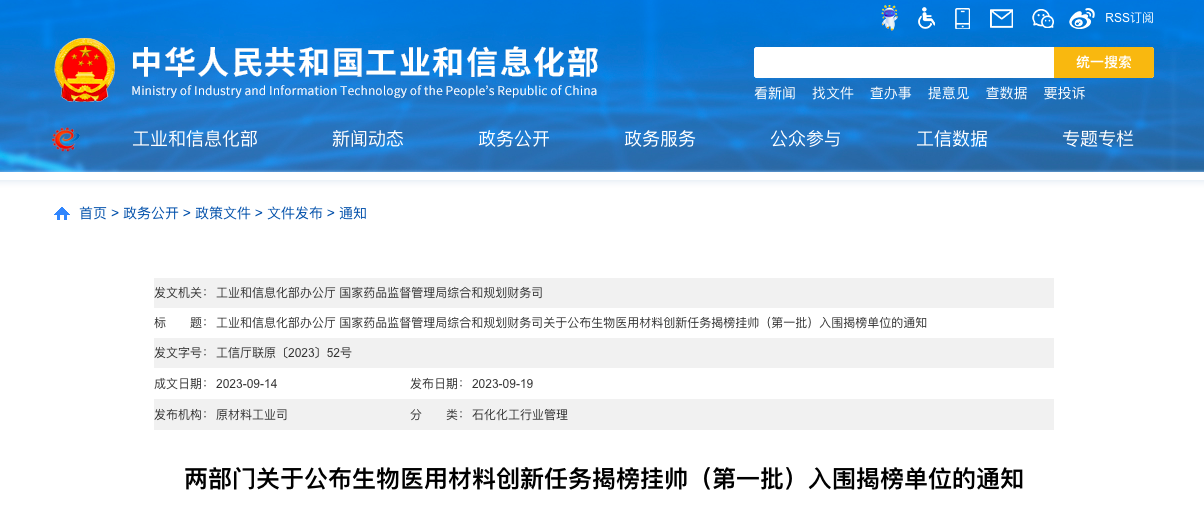Viewport: 1204px width, 527px height.
Task: Select 政务服务 in the navigation bar
Action: tap(660, 139)
